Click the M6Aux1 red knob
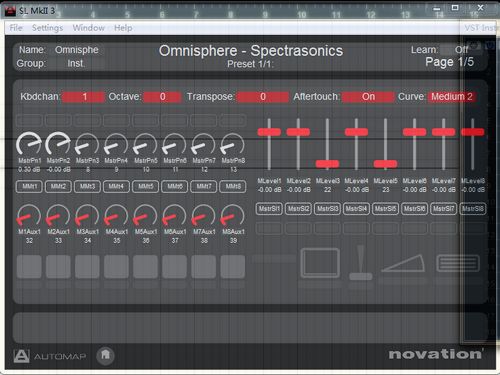 coord(174,216)
